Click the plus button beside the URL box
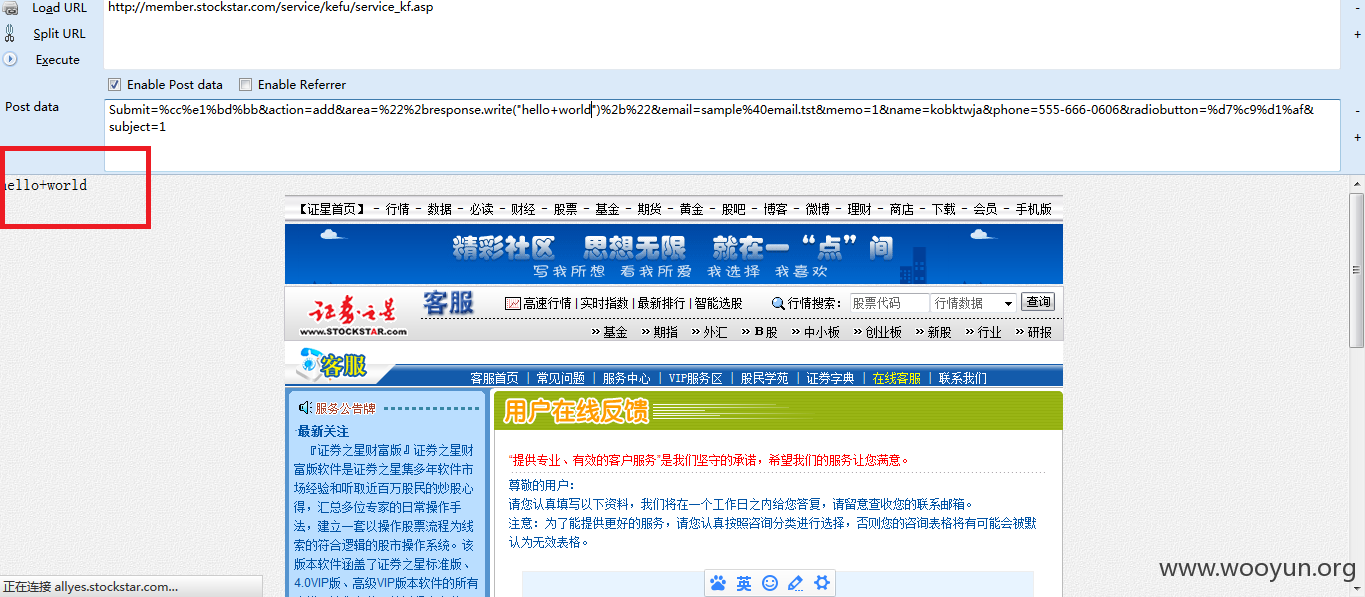This screenshot has height=597, width=1365. pyautogui.click(x=1357, y=34)
